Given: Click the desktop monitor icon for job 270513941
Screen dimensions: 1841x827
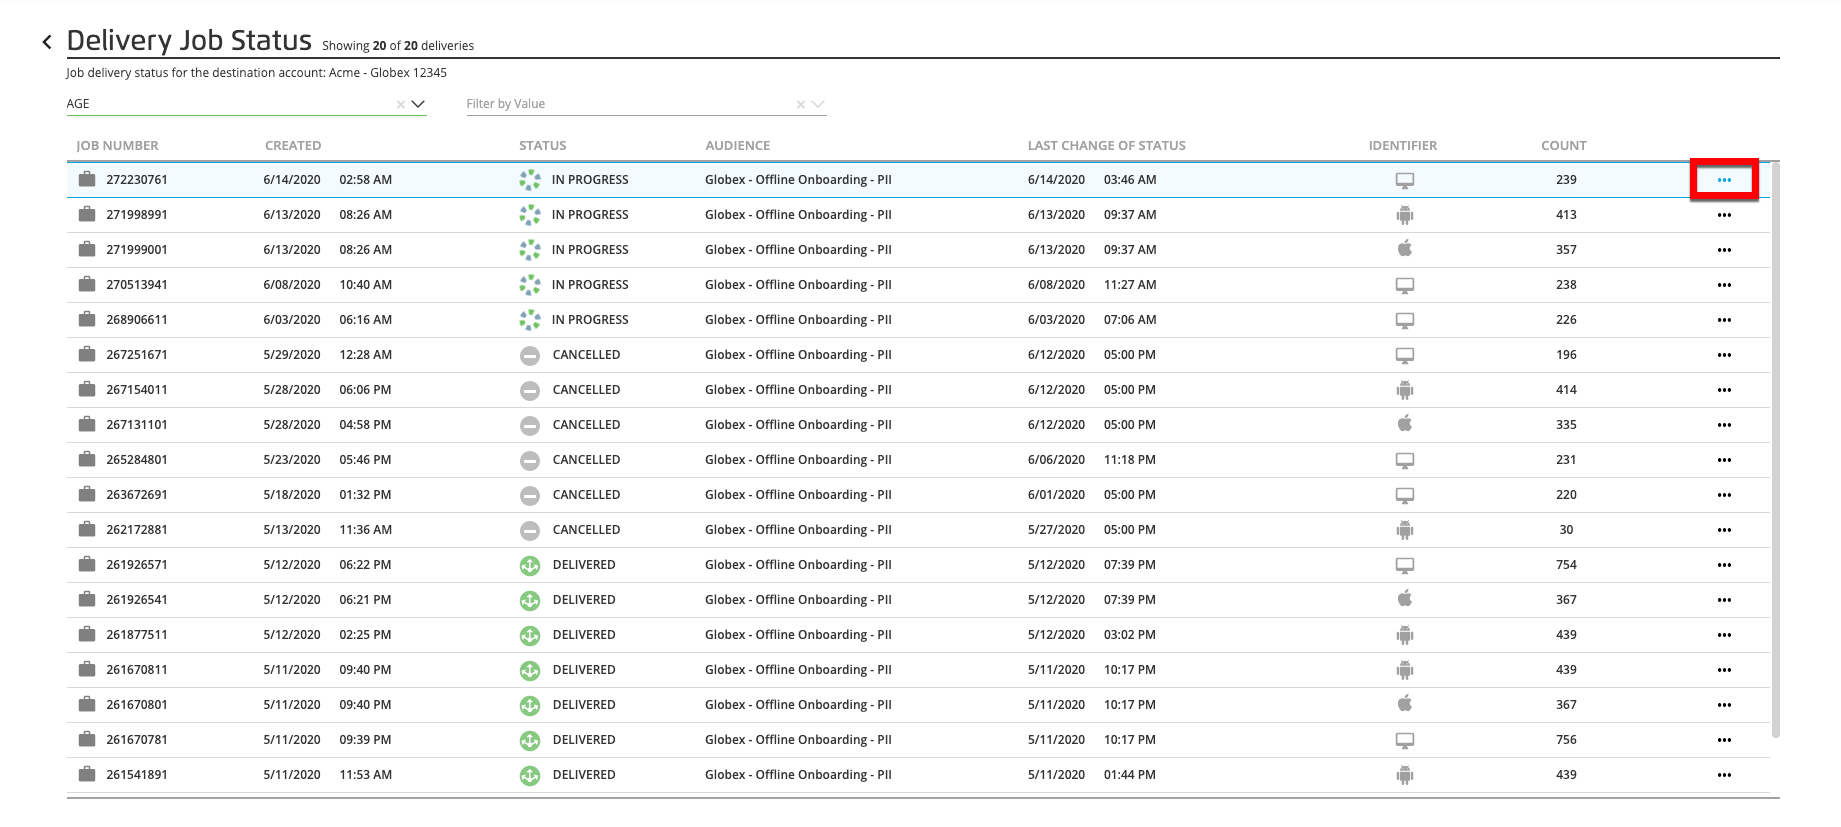Looking at the screenshot, I should click(1404, 285).
